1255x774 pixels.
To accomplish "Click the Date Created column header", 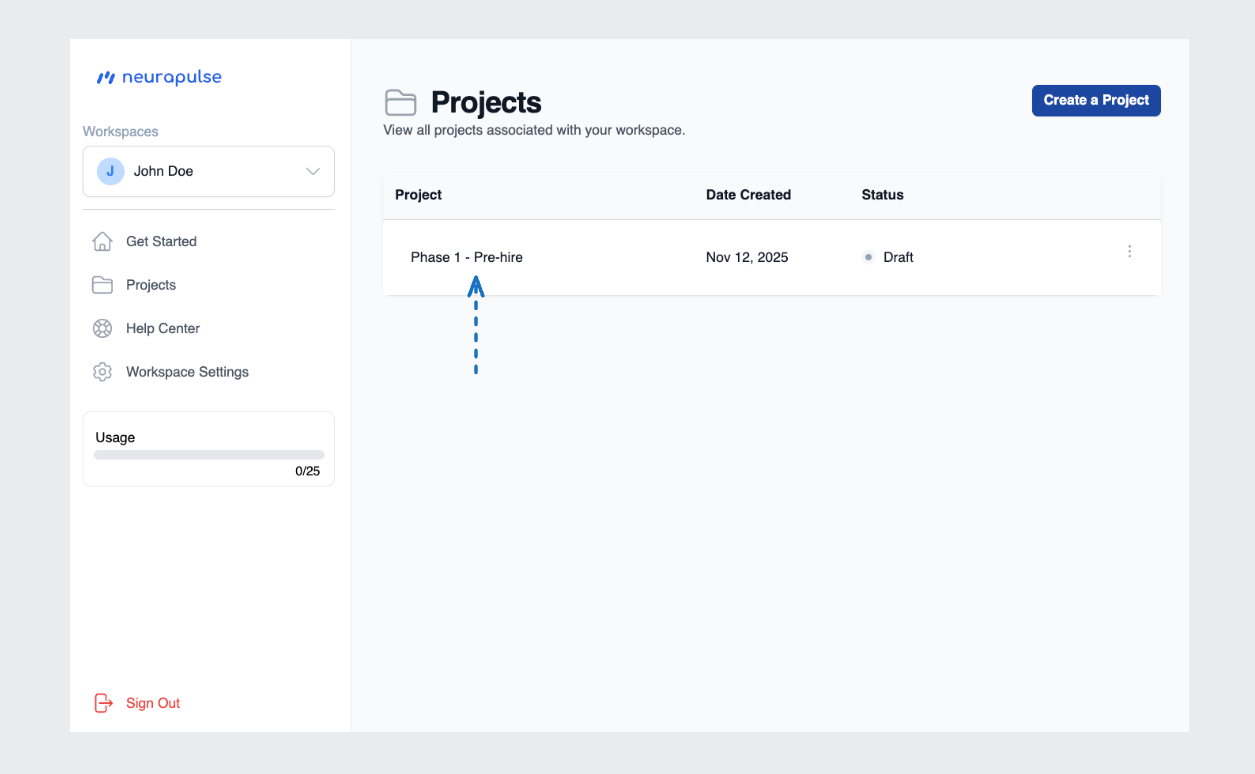I will (x=748, y=195).
